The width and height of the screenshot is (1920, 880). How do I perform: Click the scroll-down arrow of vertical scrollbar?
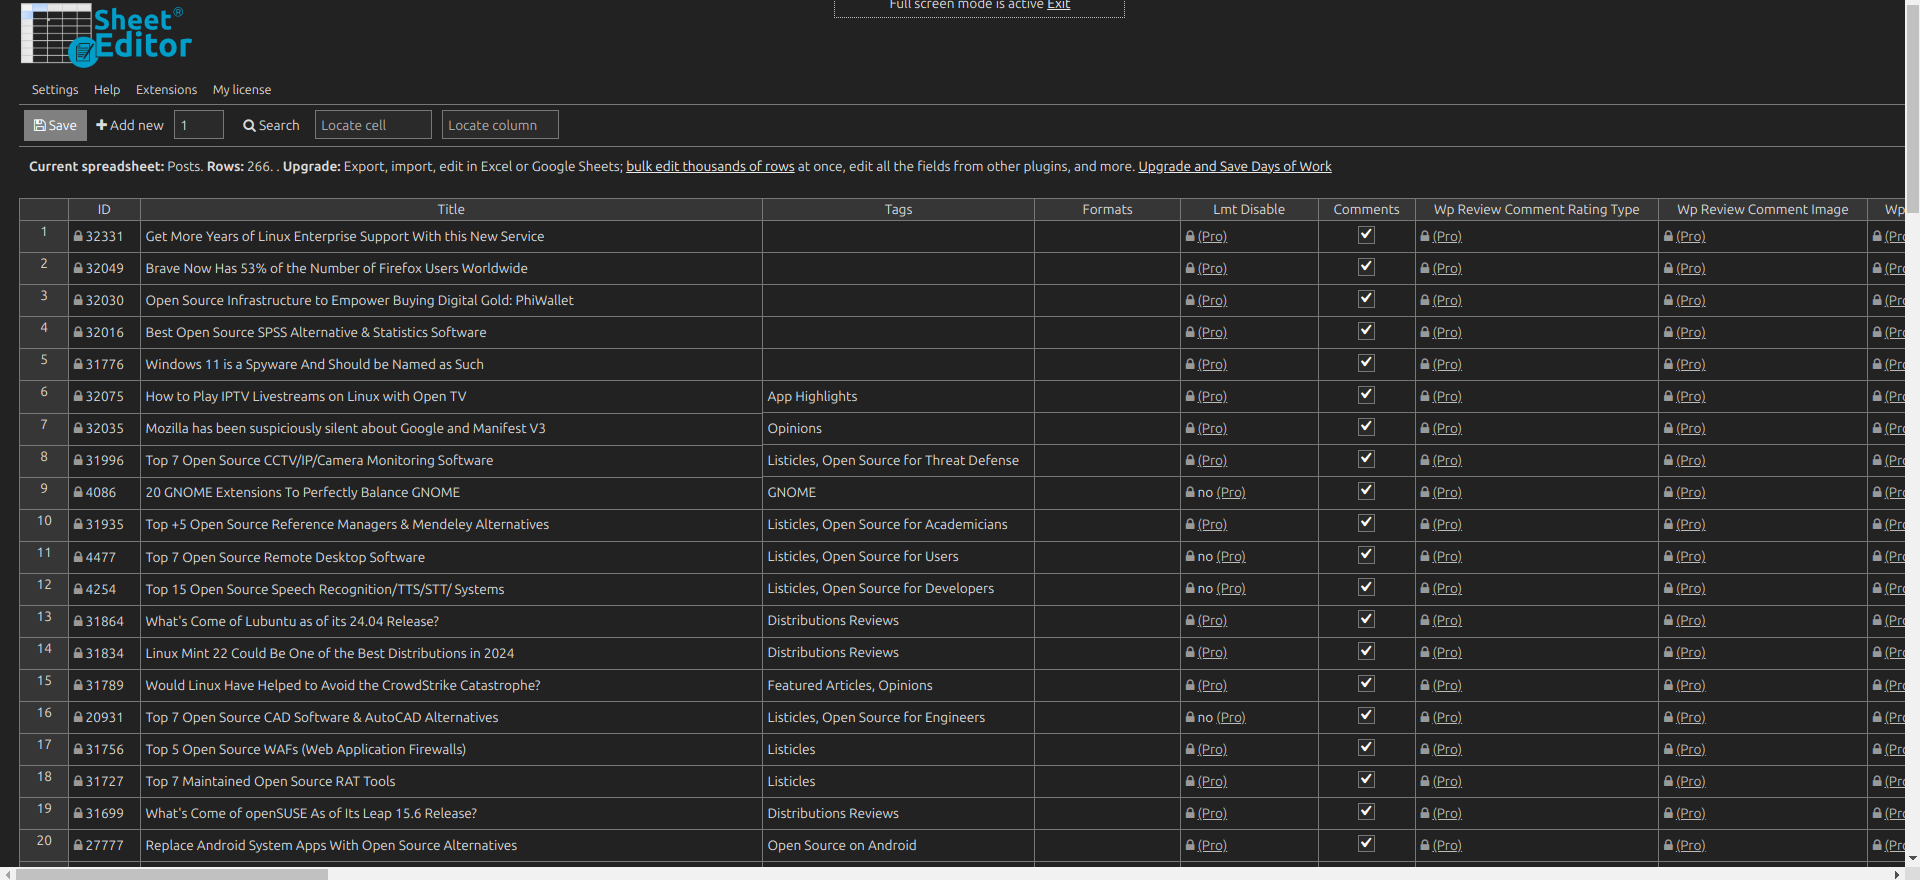(1912, 858)
